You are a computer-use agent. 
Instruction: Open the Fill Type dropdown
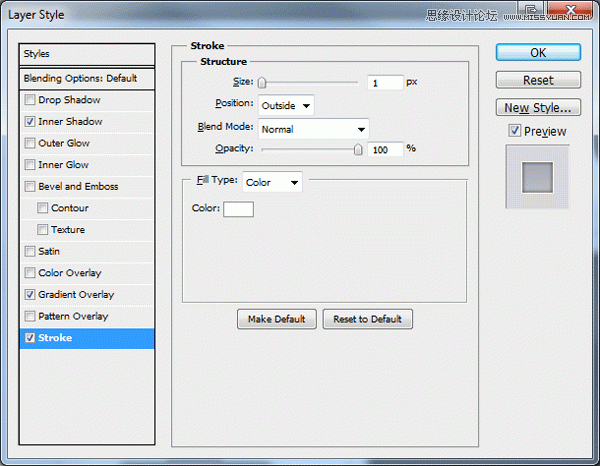(272, 182)
